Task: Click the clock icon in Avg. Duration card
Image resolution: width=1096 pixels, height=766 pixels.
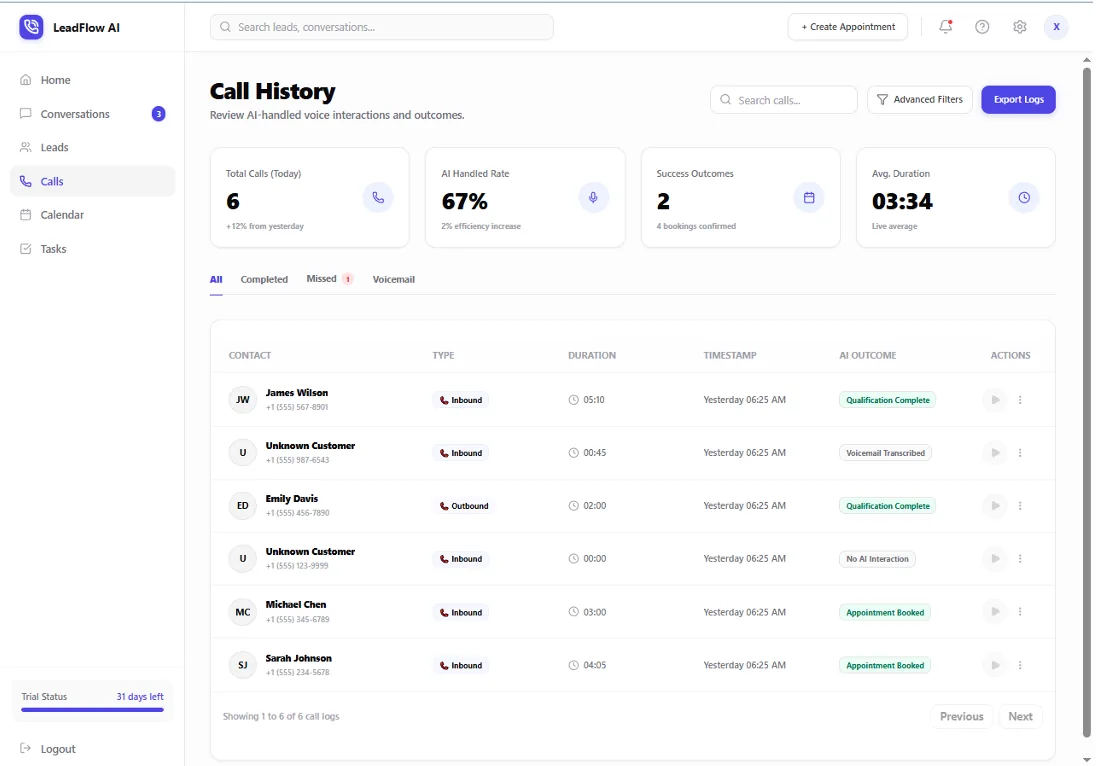Action: (1024, 198)
